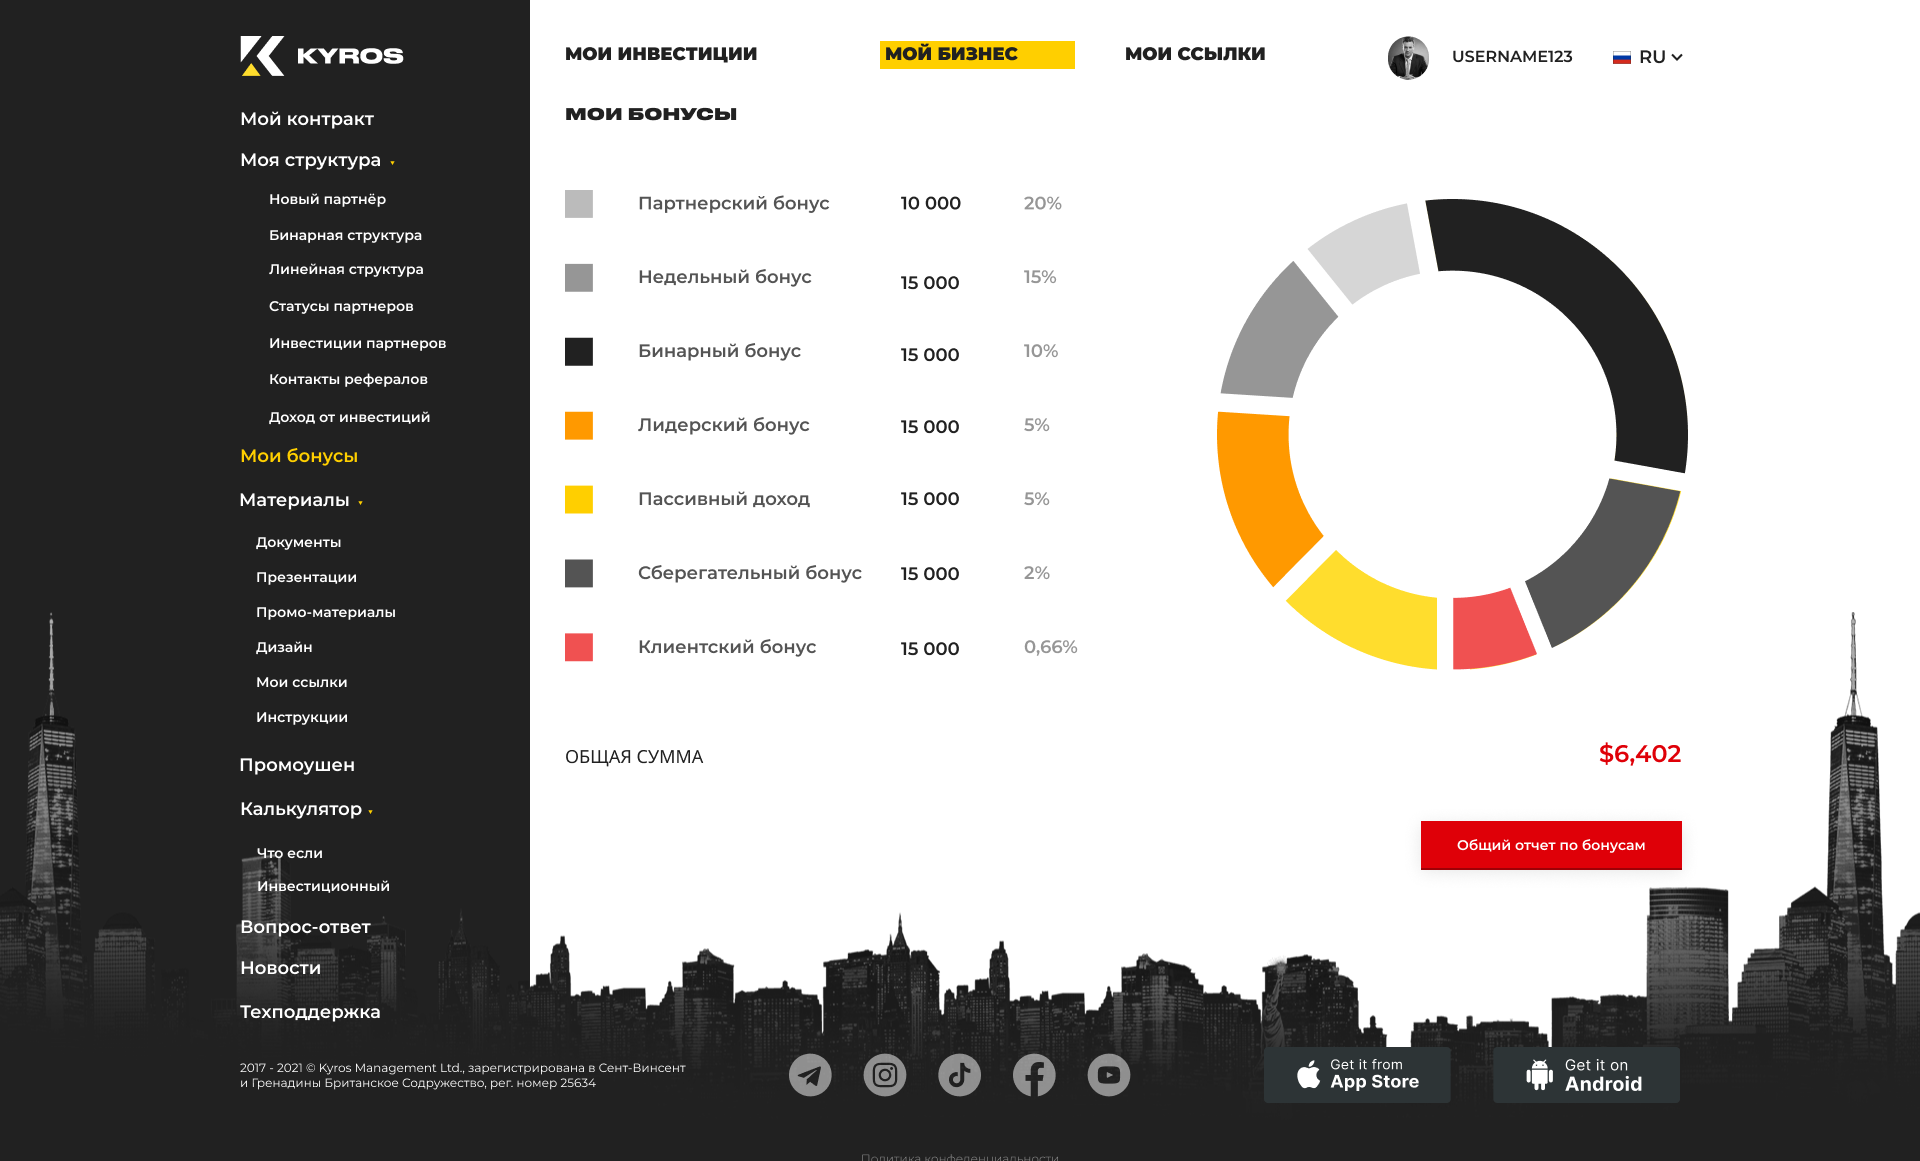Click the orange Лидерский бонус swatch
1920x1161 pixels.
pyautogui.click(x=579, y=425)
